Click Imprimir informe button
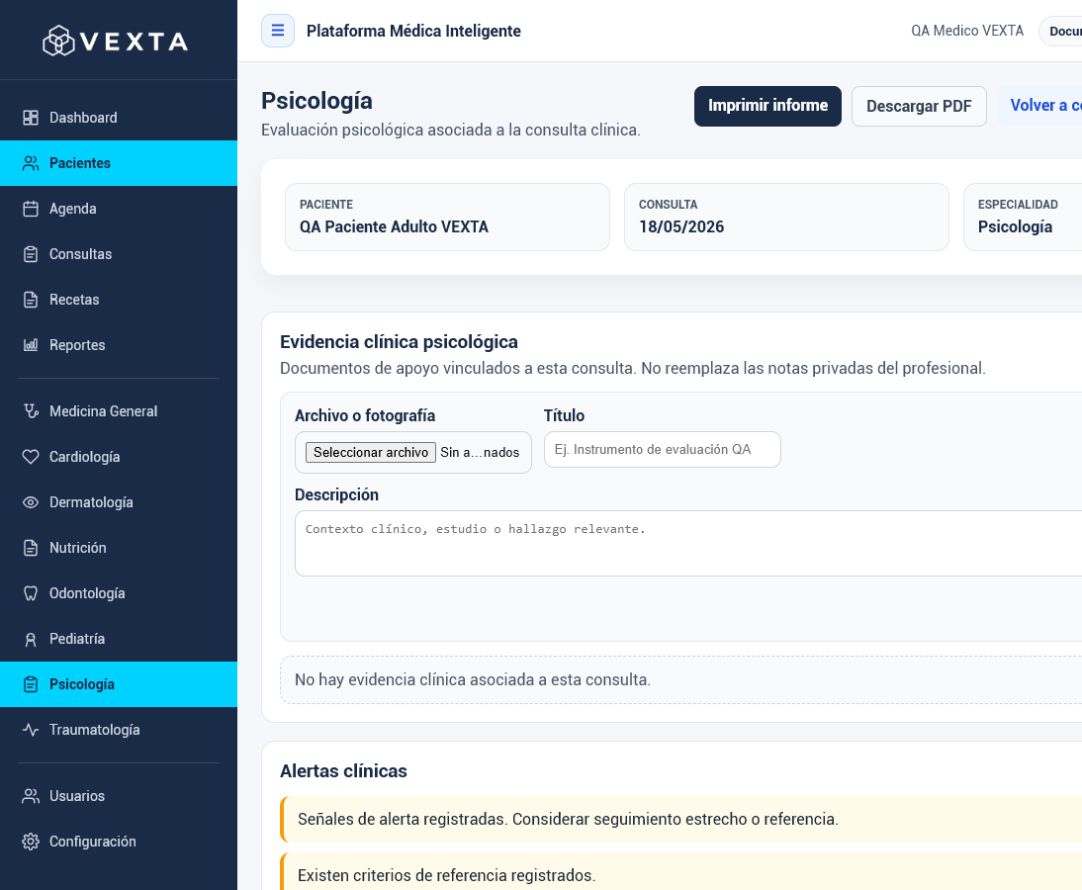This screenshot has height=890, width=1082. point(767,106)
